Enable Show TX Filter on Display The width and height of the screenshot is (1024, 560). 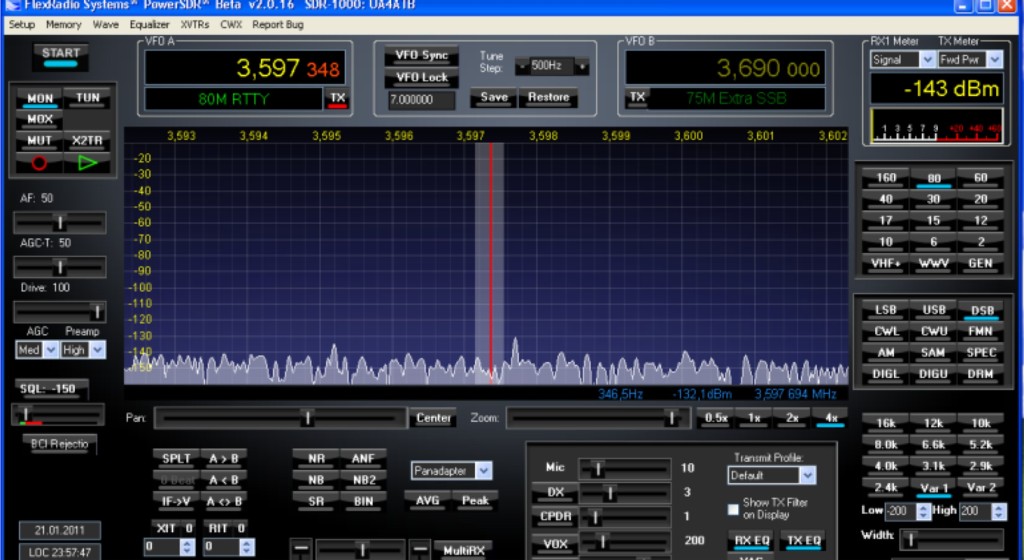pos(734,509)
